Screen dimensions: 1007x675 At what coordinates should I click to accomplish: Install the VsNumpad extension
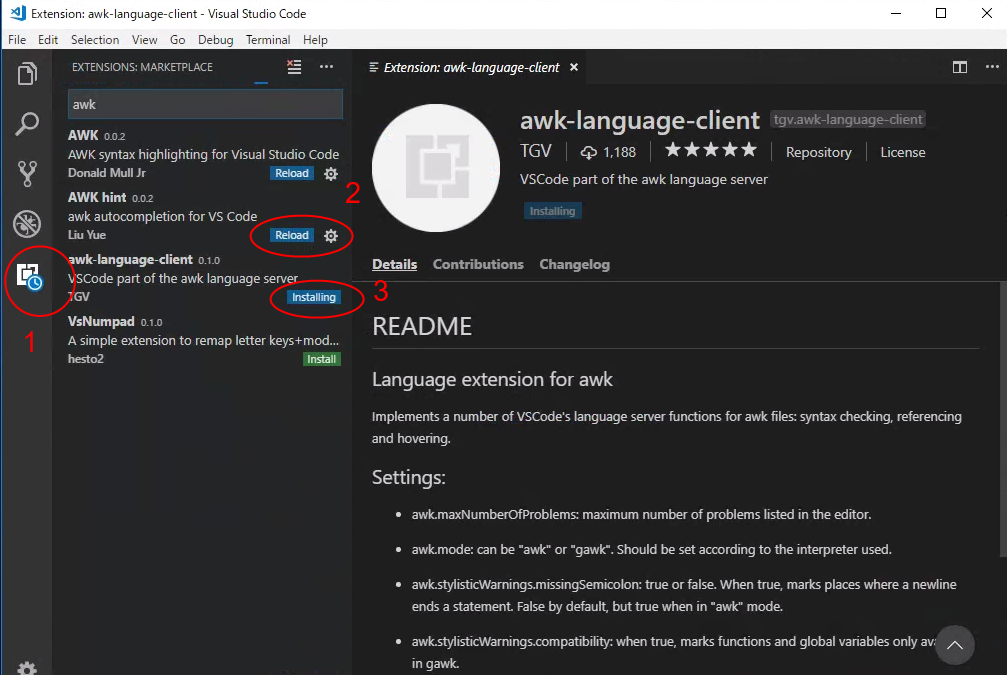[x=321, y=359]
